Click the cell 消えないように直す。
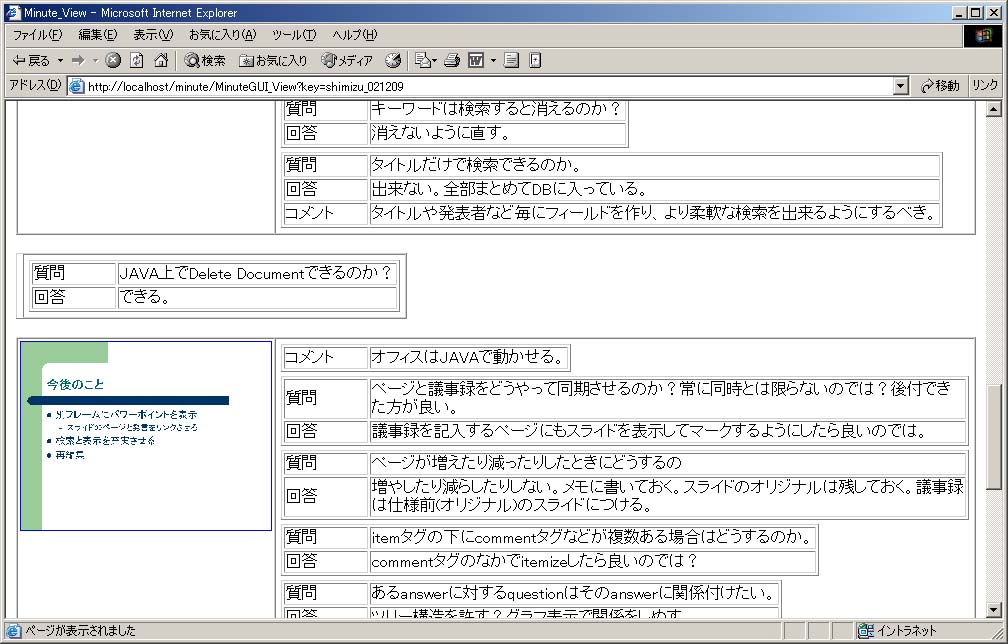Screen dimensions: 1008x644 (x=498, y=133)
